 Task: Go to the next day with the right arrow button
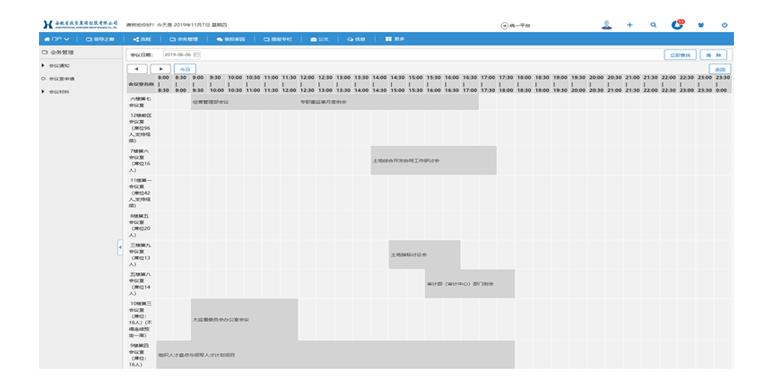161,69
